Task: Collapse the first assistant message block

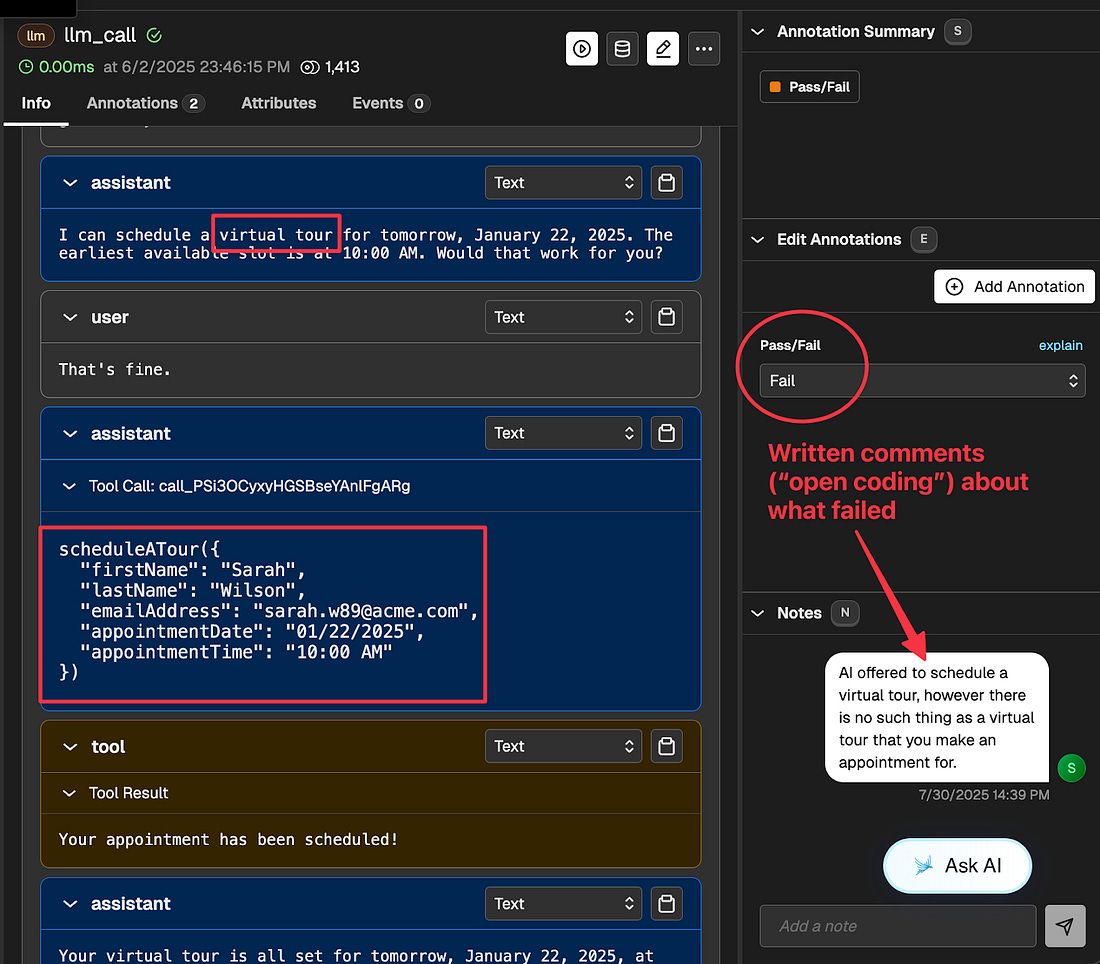Action: tap(69, 183)
